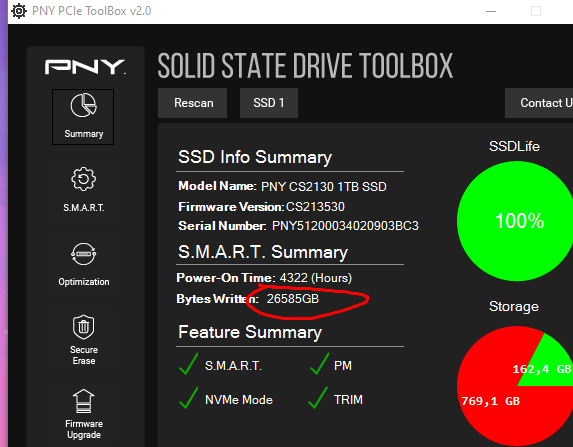Click the PM feature green checkmark
Screen dimensions: 573x447
coord(319,364)
